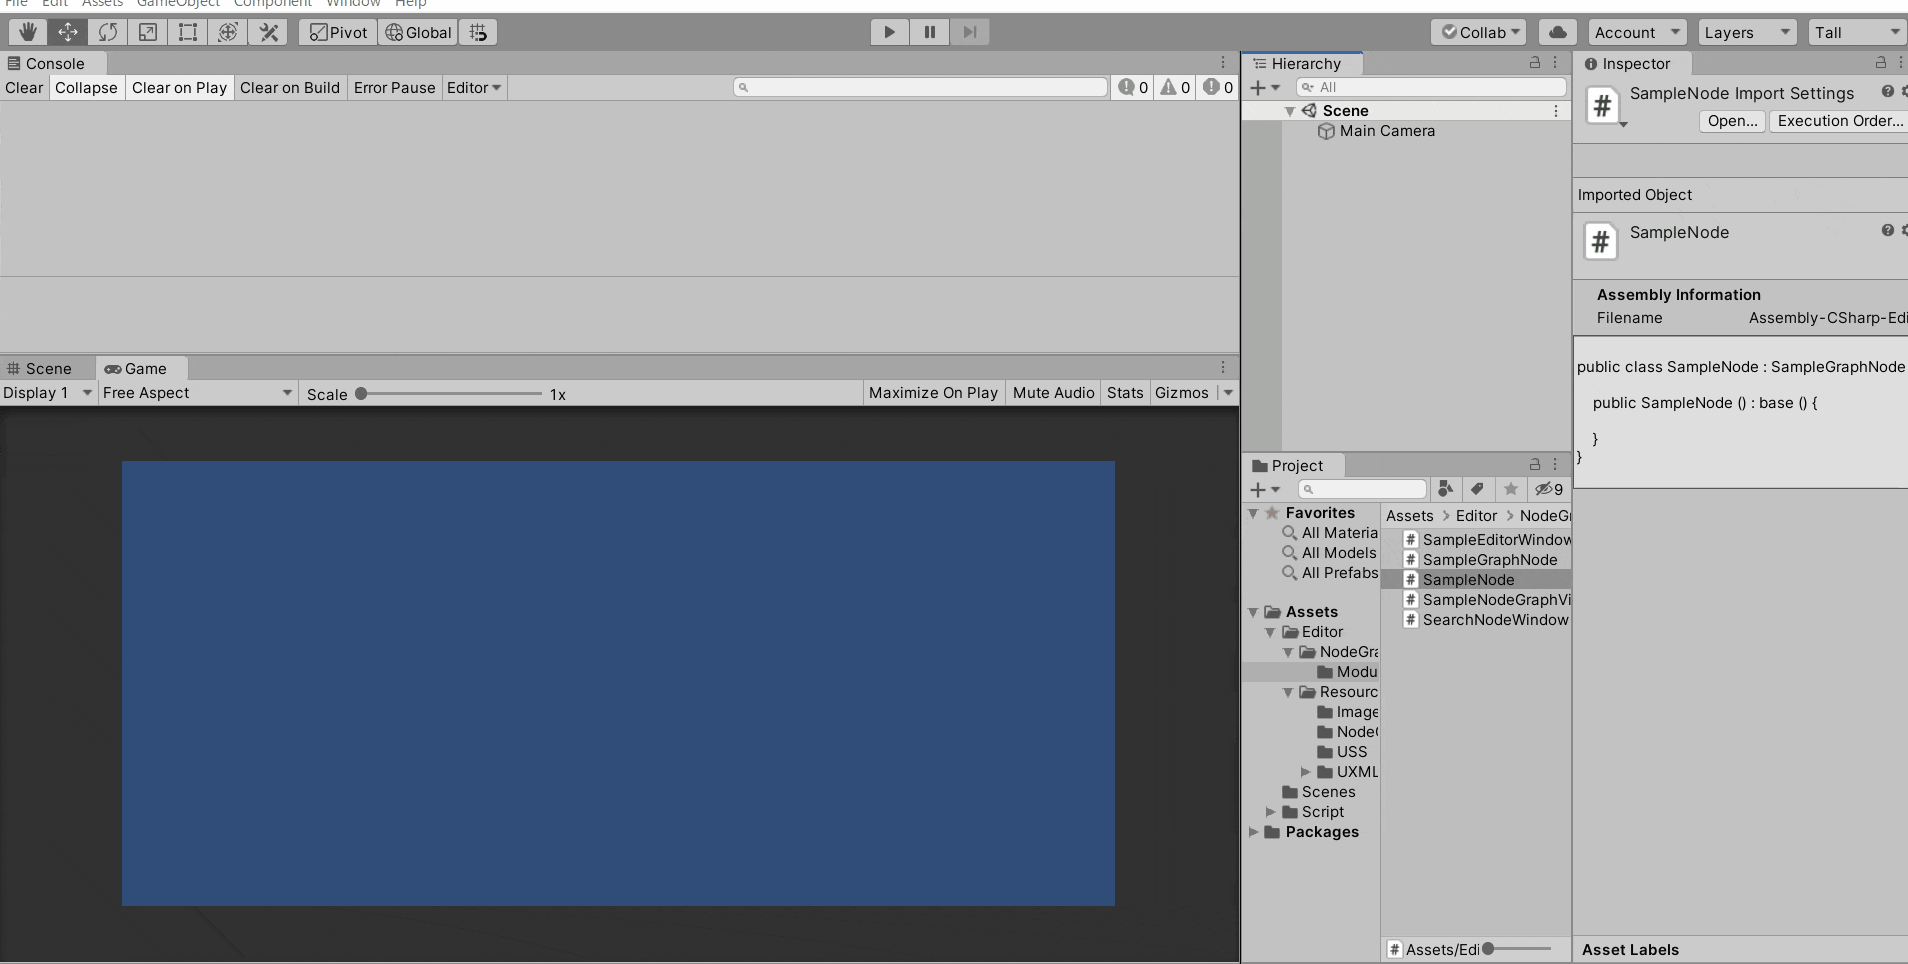Click Clear button in console

pyautogui.click(x=24, y=87)
